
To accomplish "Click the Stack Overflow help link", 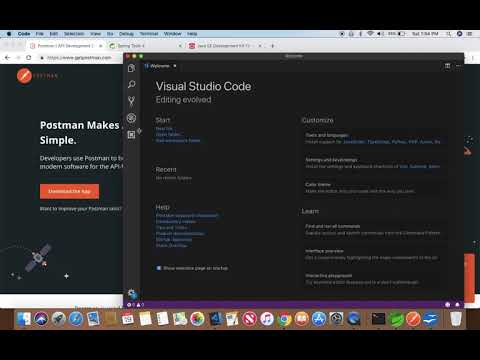I will click(172, 245).
